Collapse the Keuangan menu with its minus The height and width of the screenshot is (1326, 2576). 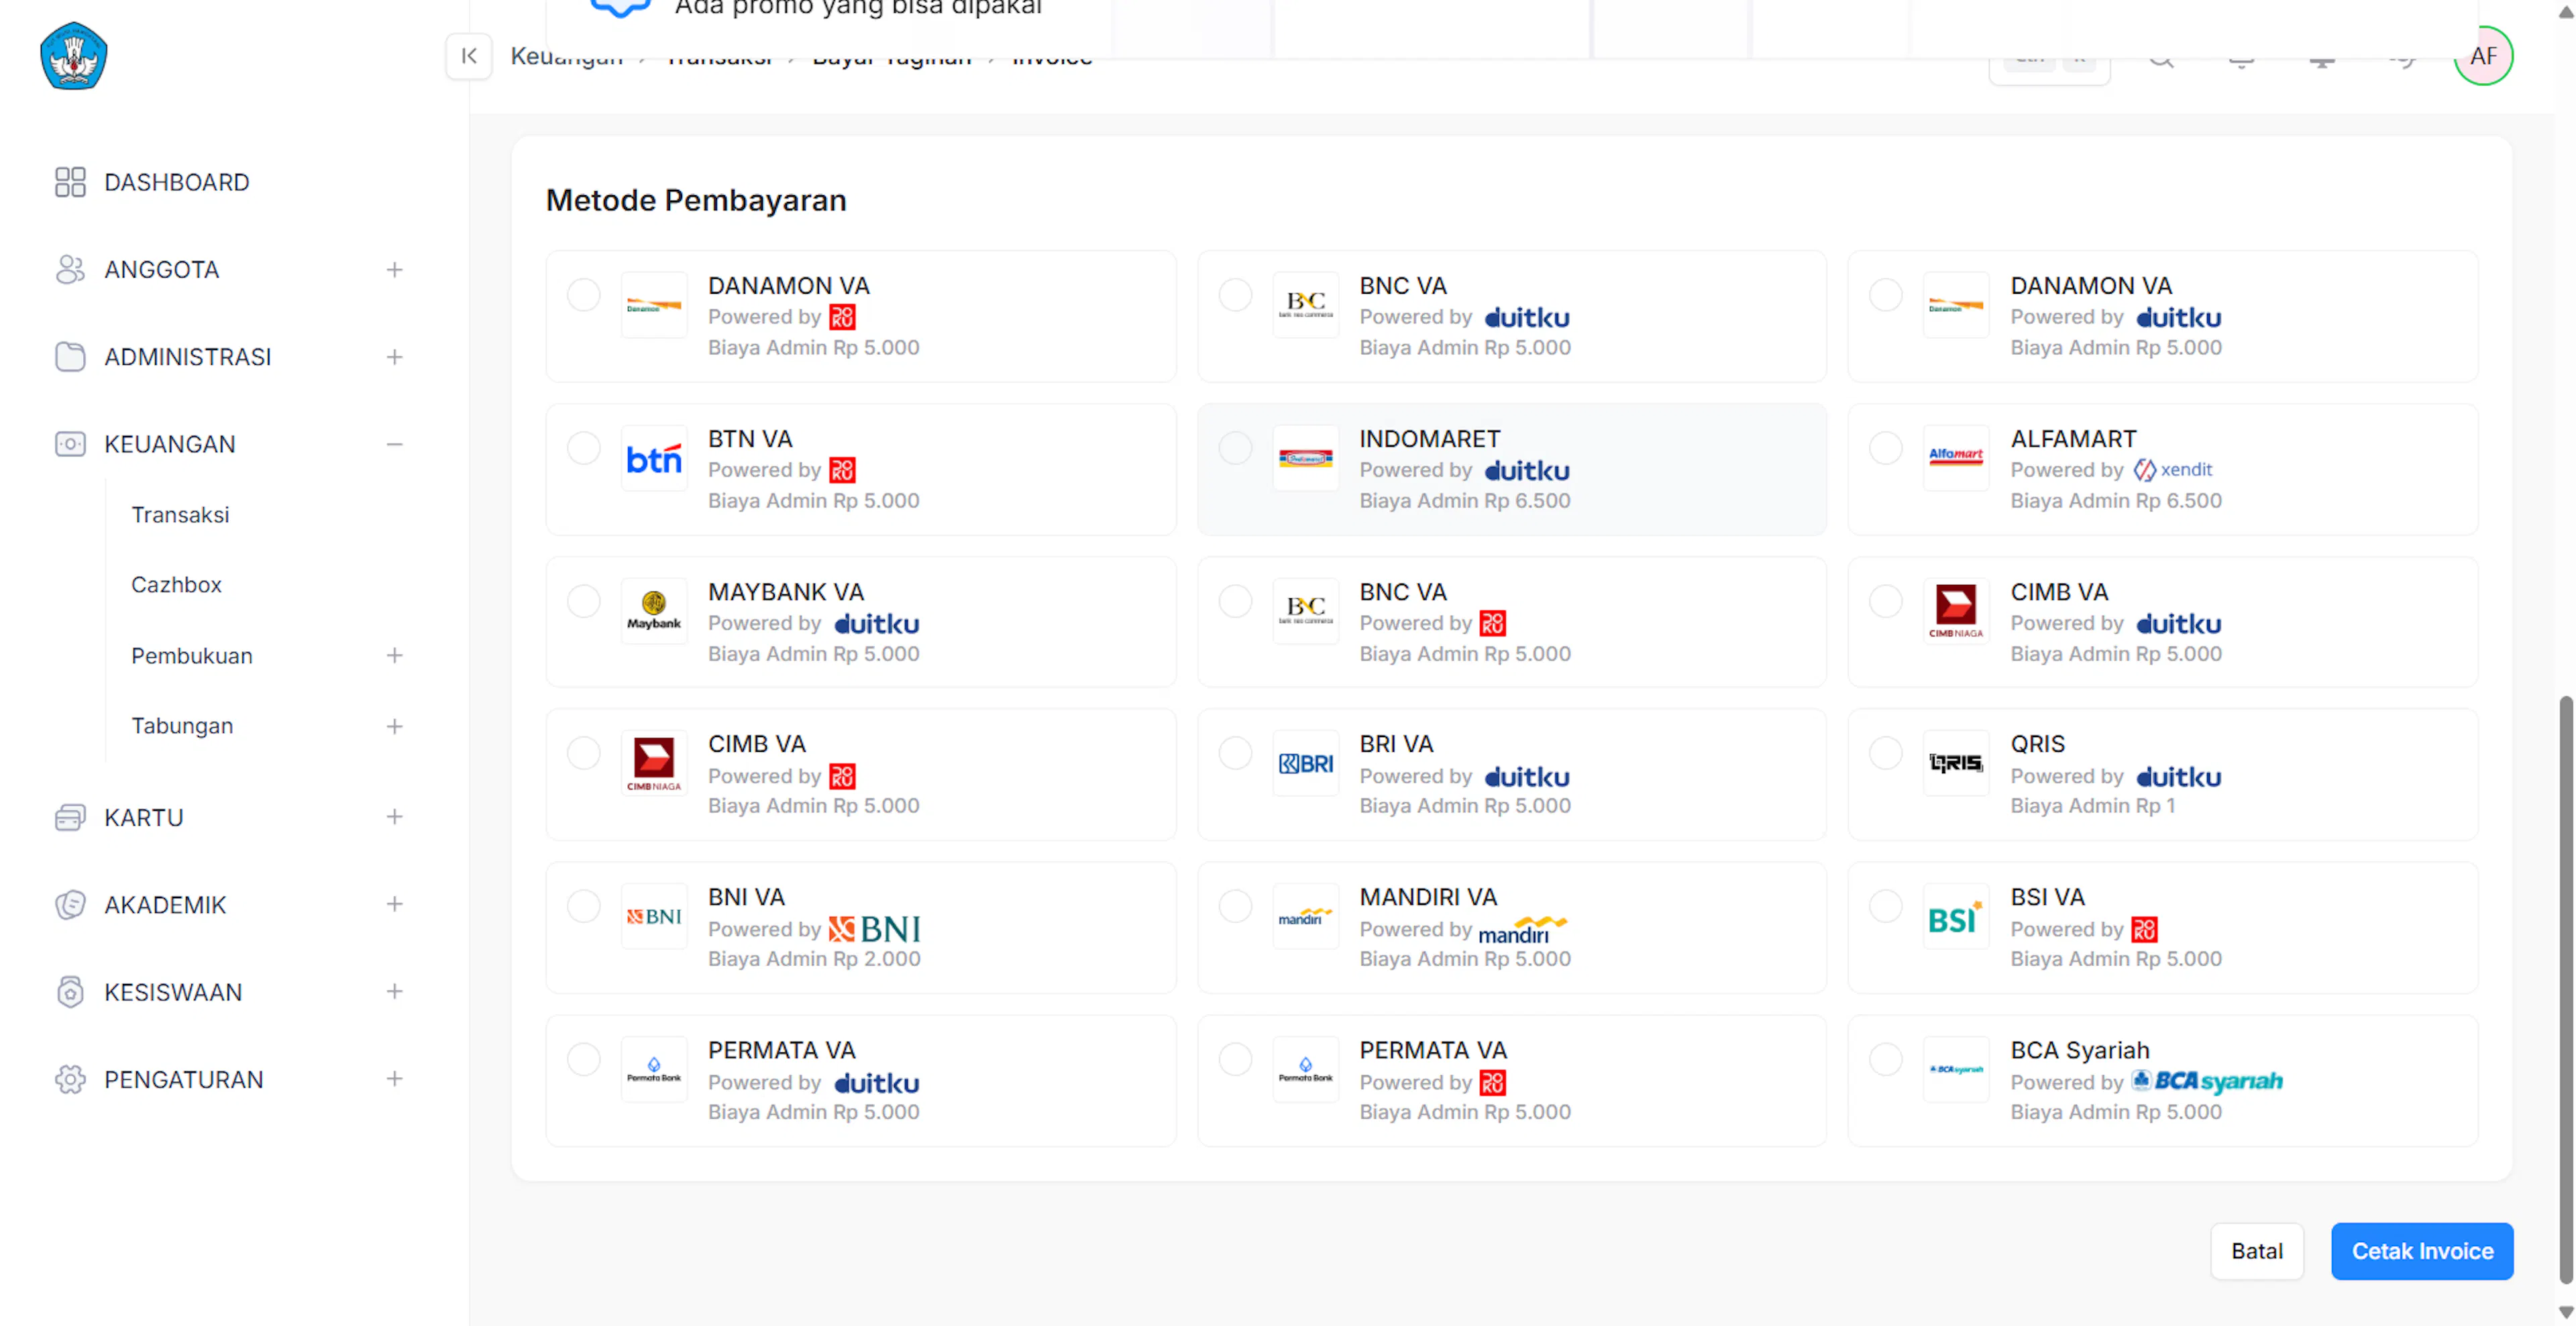click(395, 444)
